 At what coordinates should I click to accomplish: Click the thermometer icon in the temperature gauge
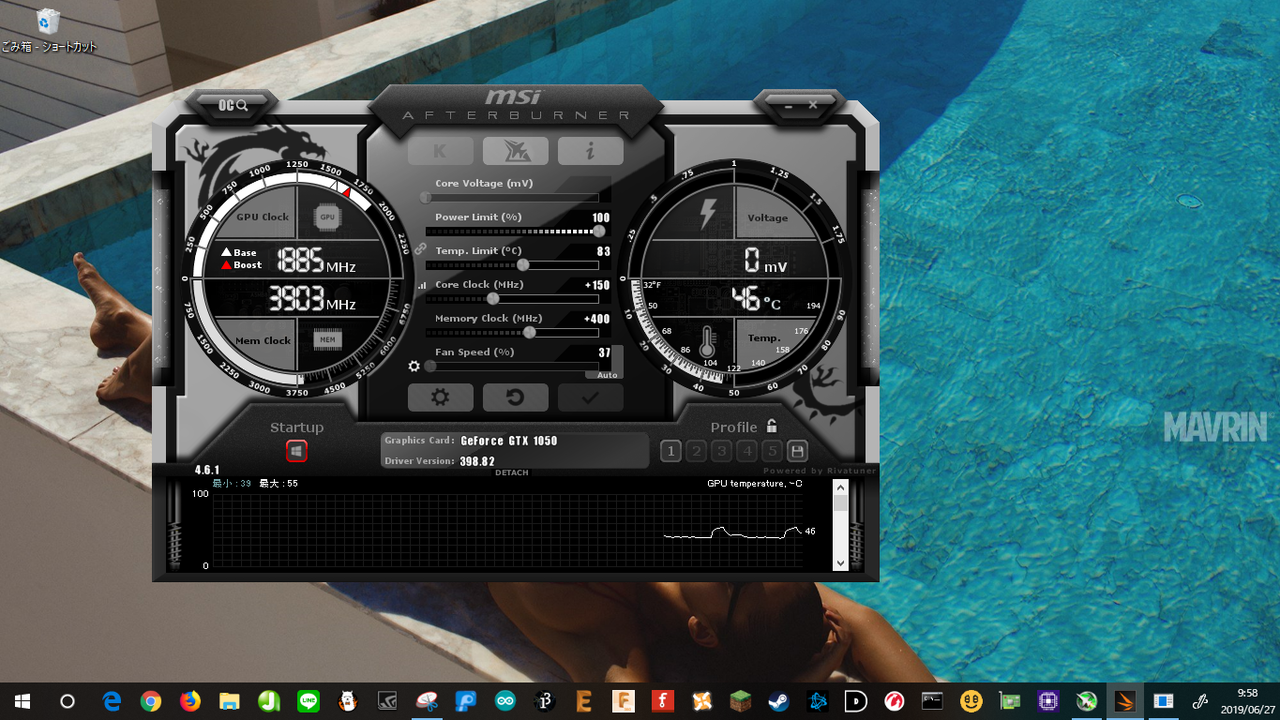[708, 342]
